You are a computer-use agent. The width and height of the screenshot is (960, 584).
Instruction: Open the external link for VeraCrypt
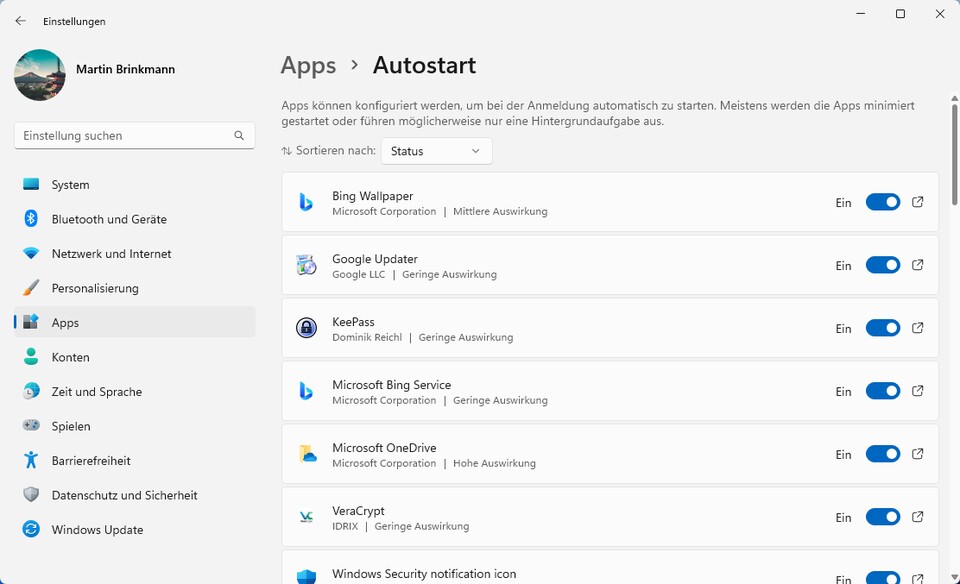tap(918, 517)
